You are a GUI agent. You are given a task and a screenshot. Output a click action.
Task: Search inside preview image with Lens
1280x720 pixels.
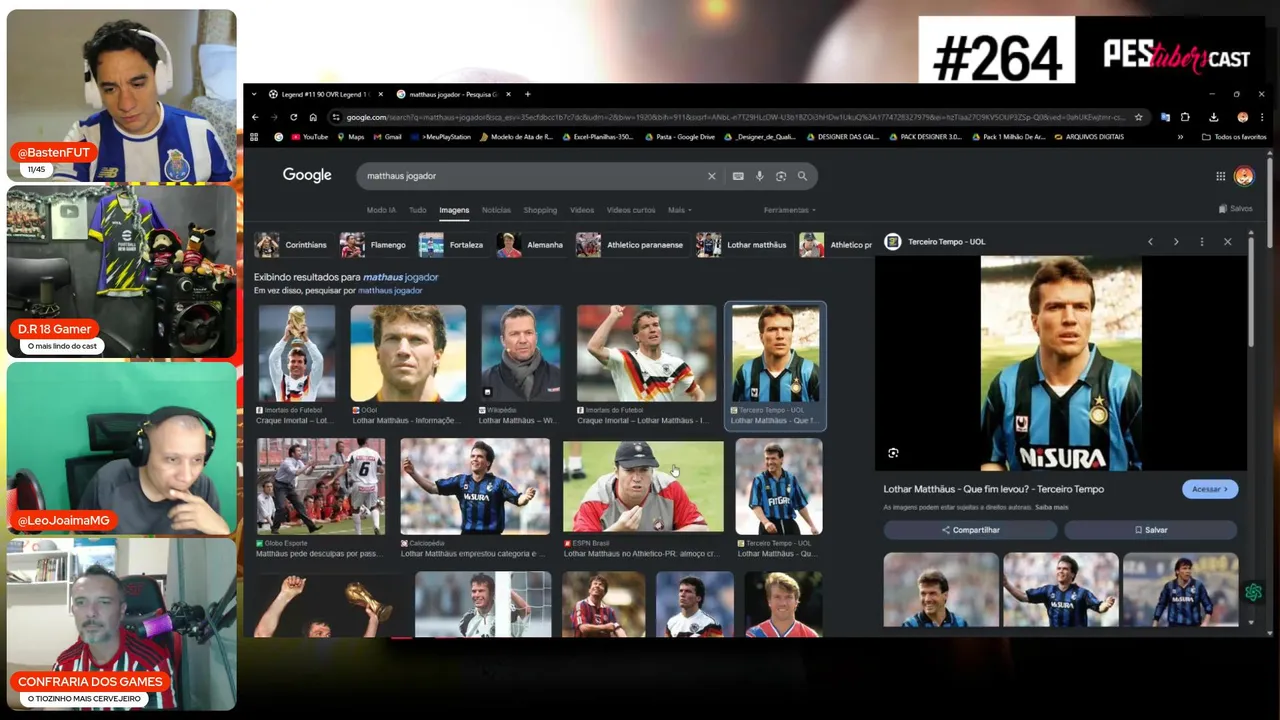(893, 453)
